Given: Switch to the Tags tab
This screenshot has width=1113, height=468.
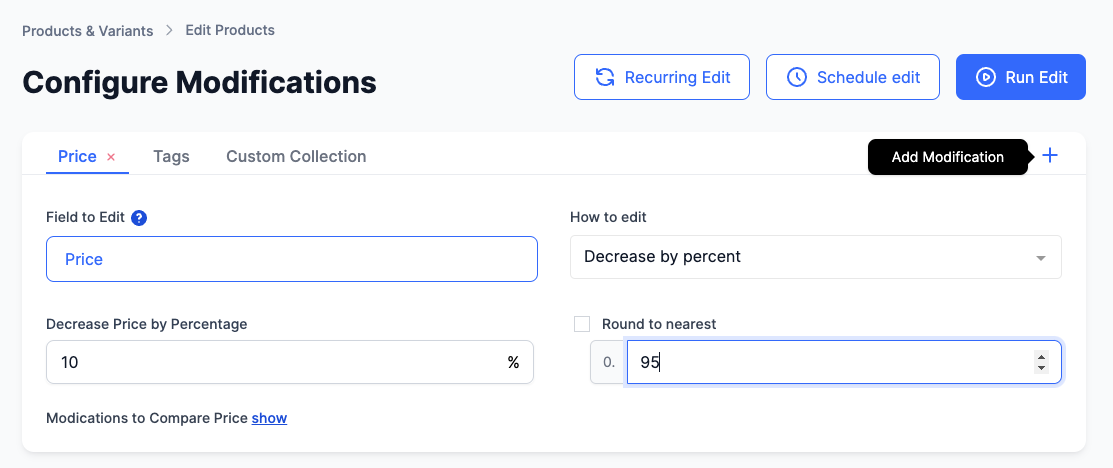Looking at the screenshot, I should pos(171,156).
